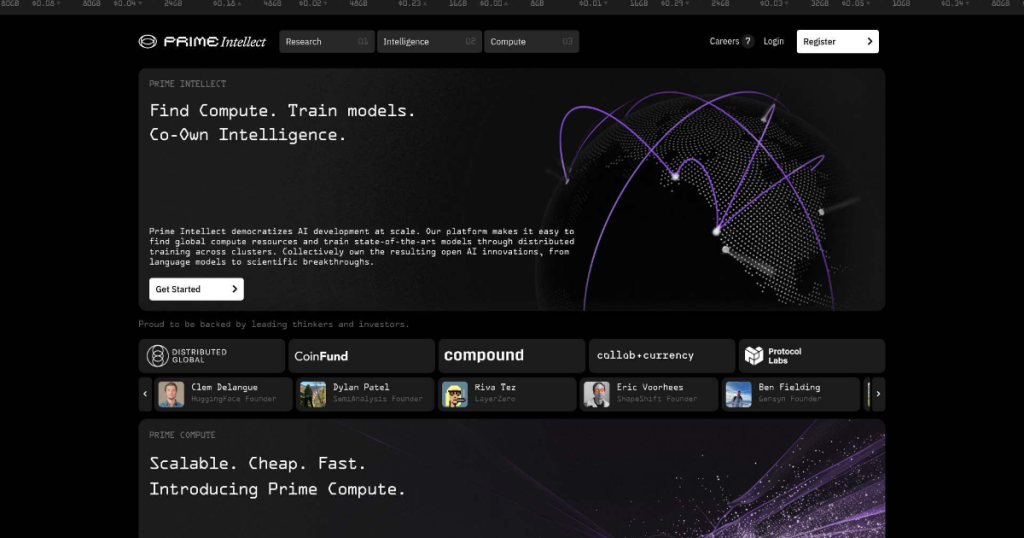This screenshot has width=1024, height=538.
Task: Click Clem Delangue's avatar photo
Action: [171, 394]
